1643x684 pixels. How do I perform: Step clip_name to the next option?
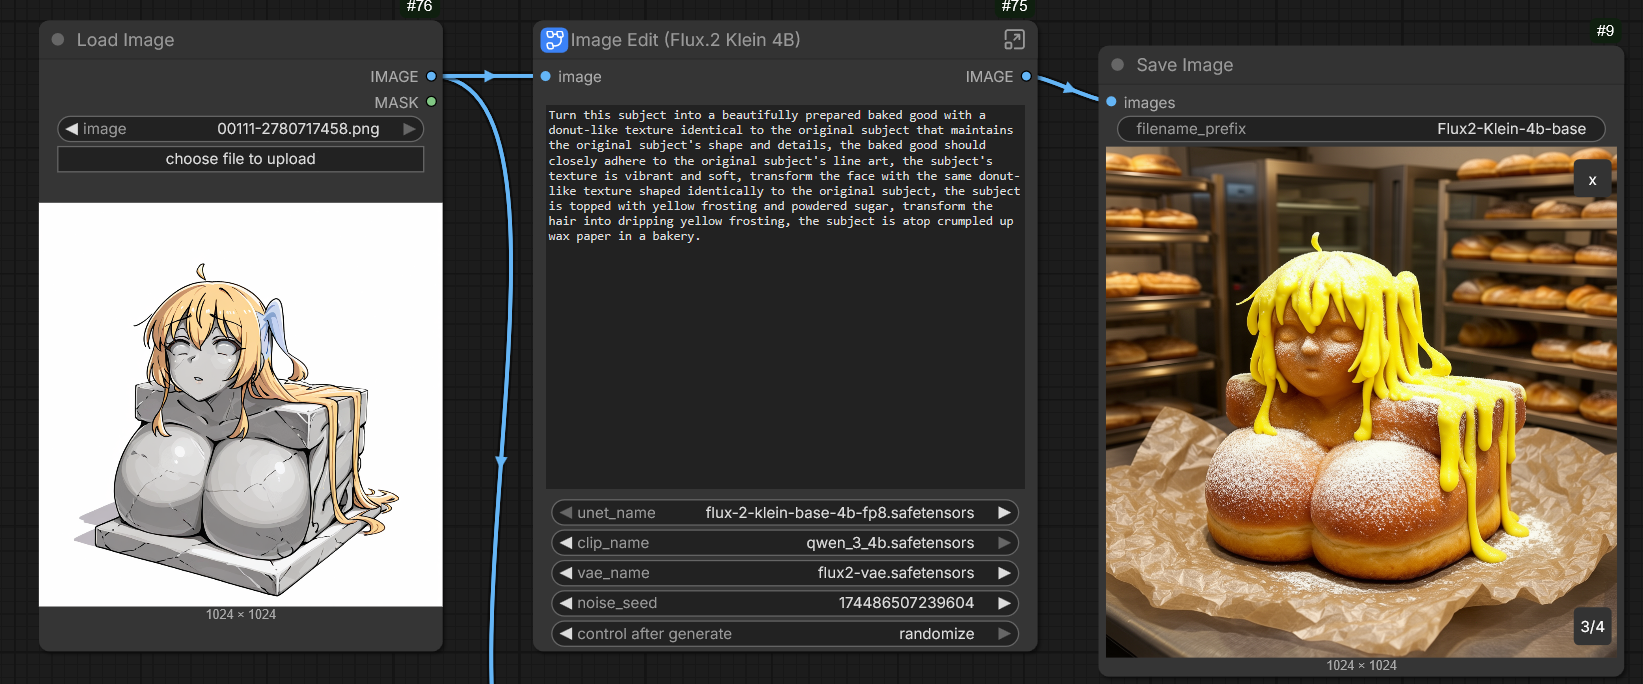tap(1004, 543)
